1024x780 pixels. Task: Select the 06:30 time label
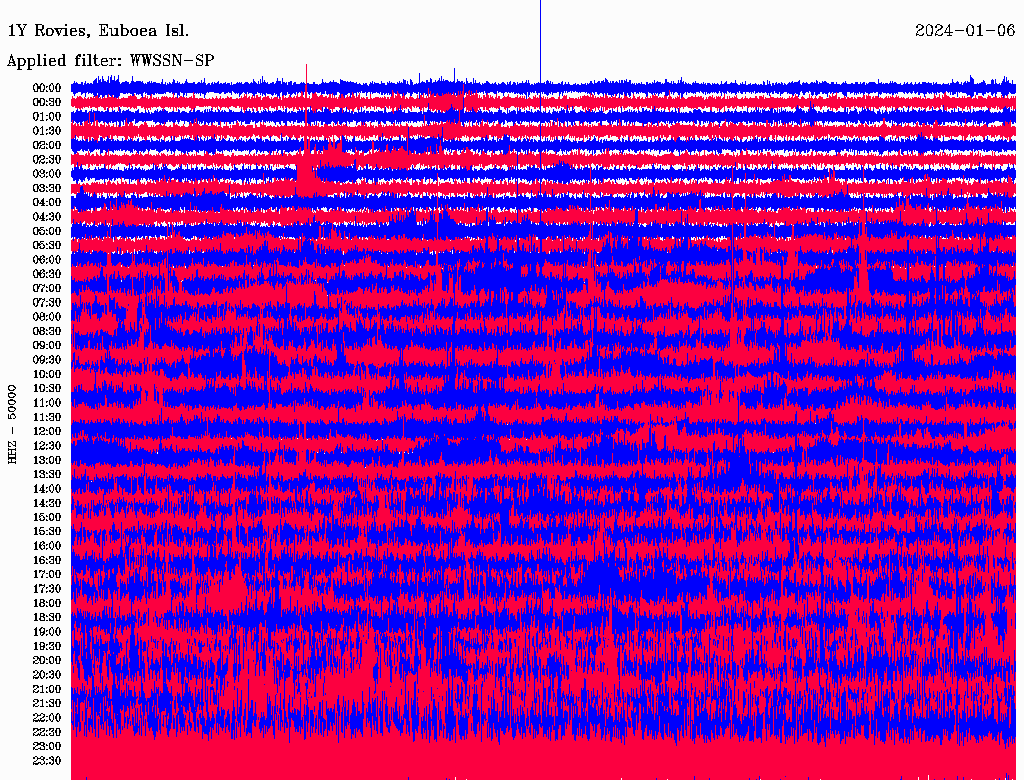(47, 274)
